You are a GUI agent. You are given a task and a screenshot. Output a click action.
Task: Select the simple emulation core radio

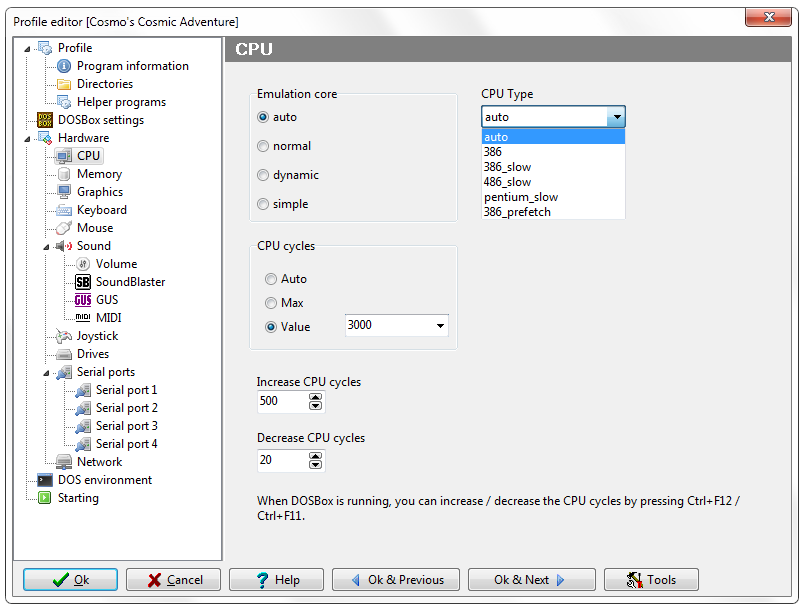tap(263, 204)
